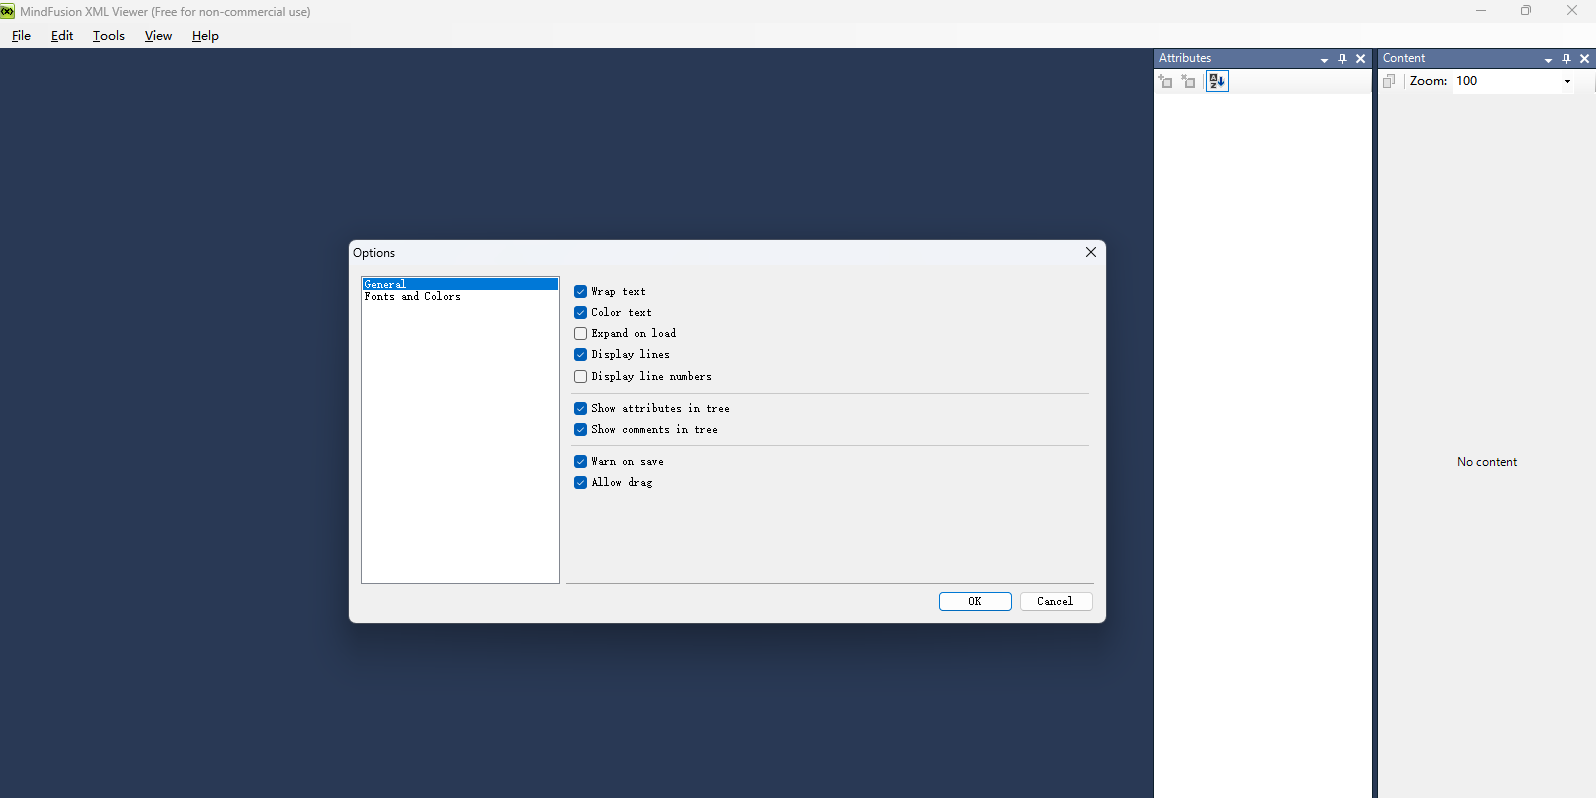The height and width of the screenshot is (798, 1596).
Task: Pin the Attributes panel
Action: coord(1342,59)
